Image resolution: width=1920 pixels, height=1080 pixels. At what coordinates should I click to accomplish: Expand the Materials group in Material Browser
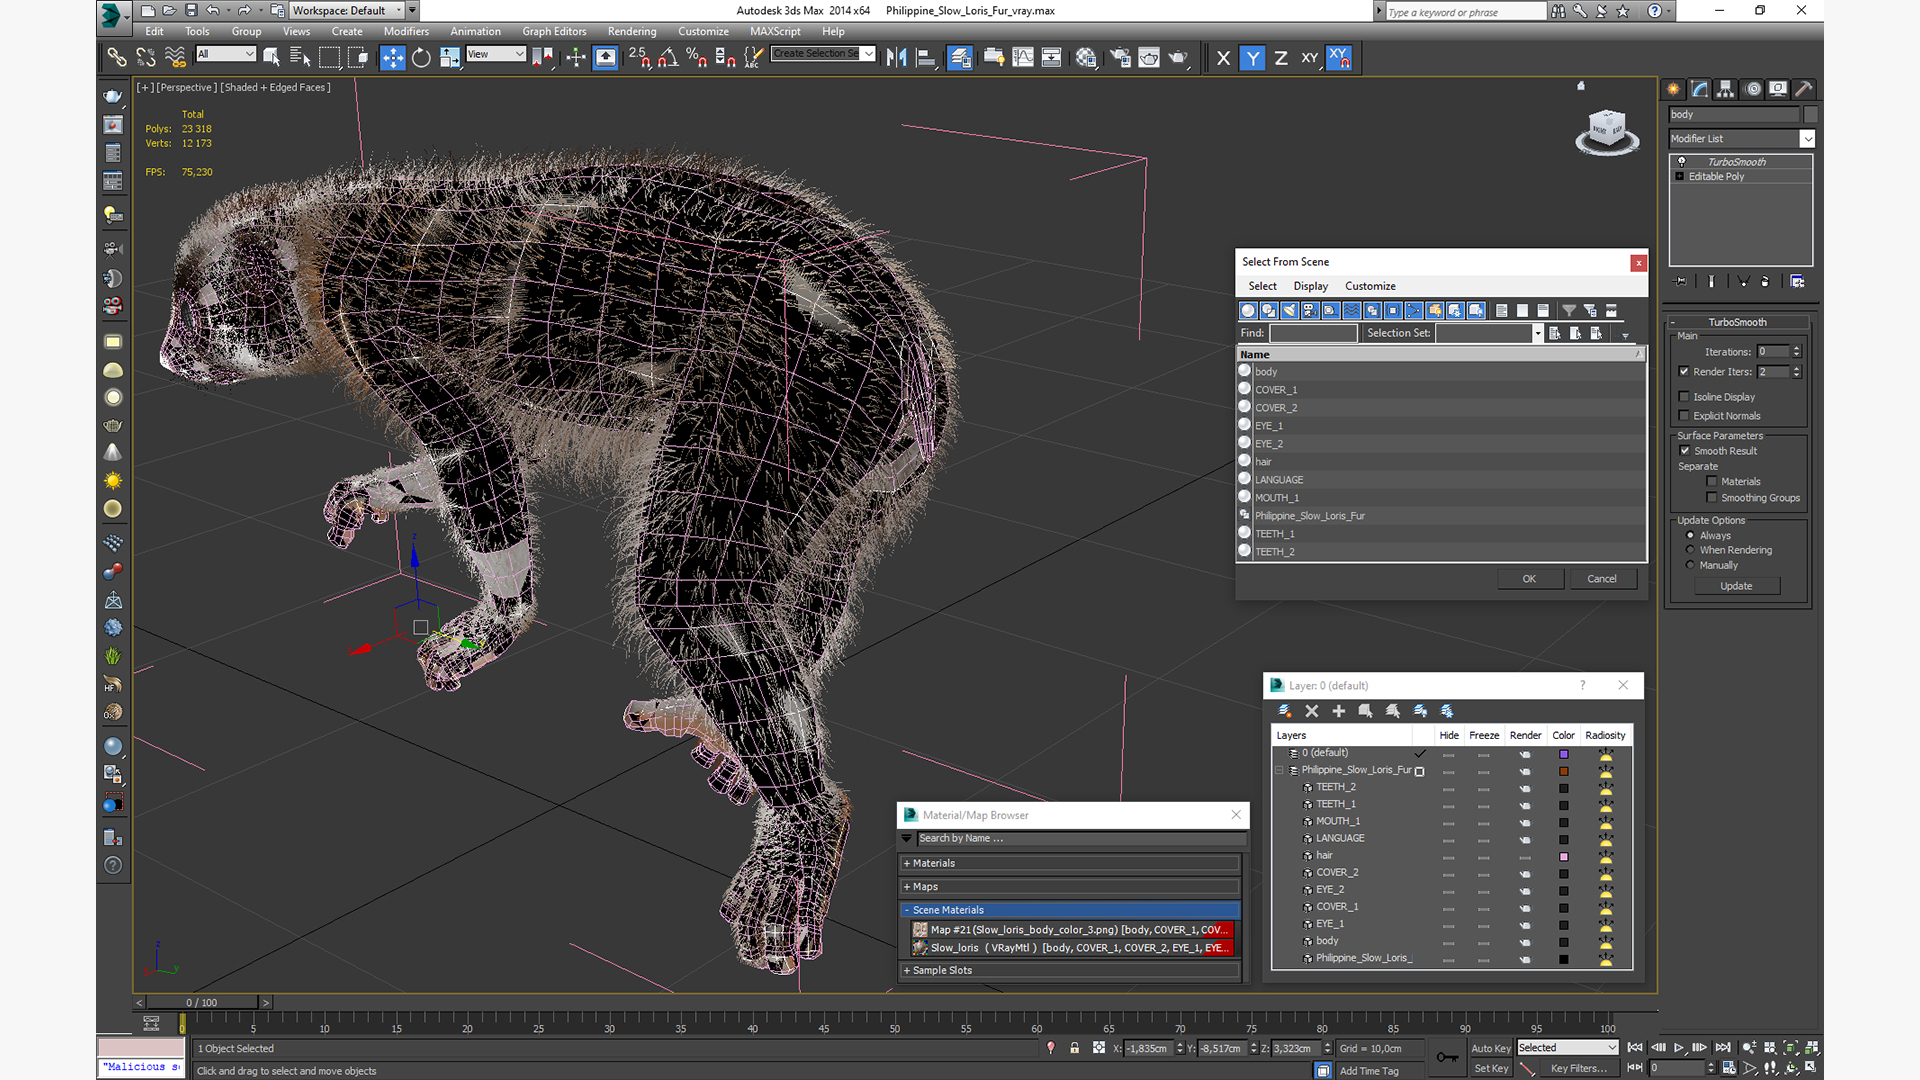(1070, 863)
